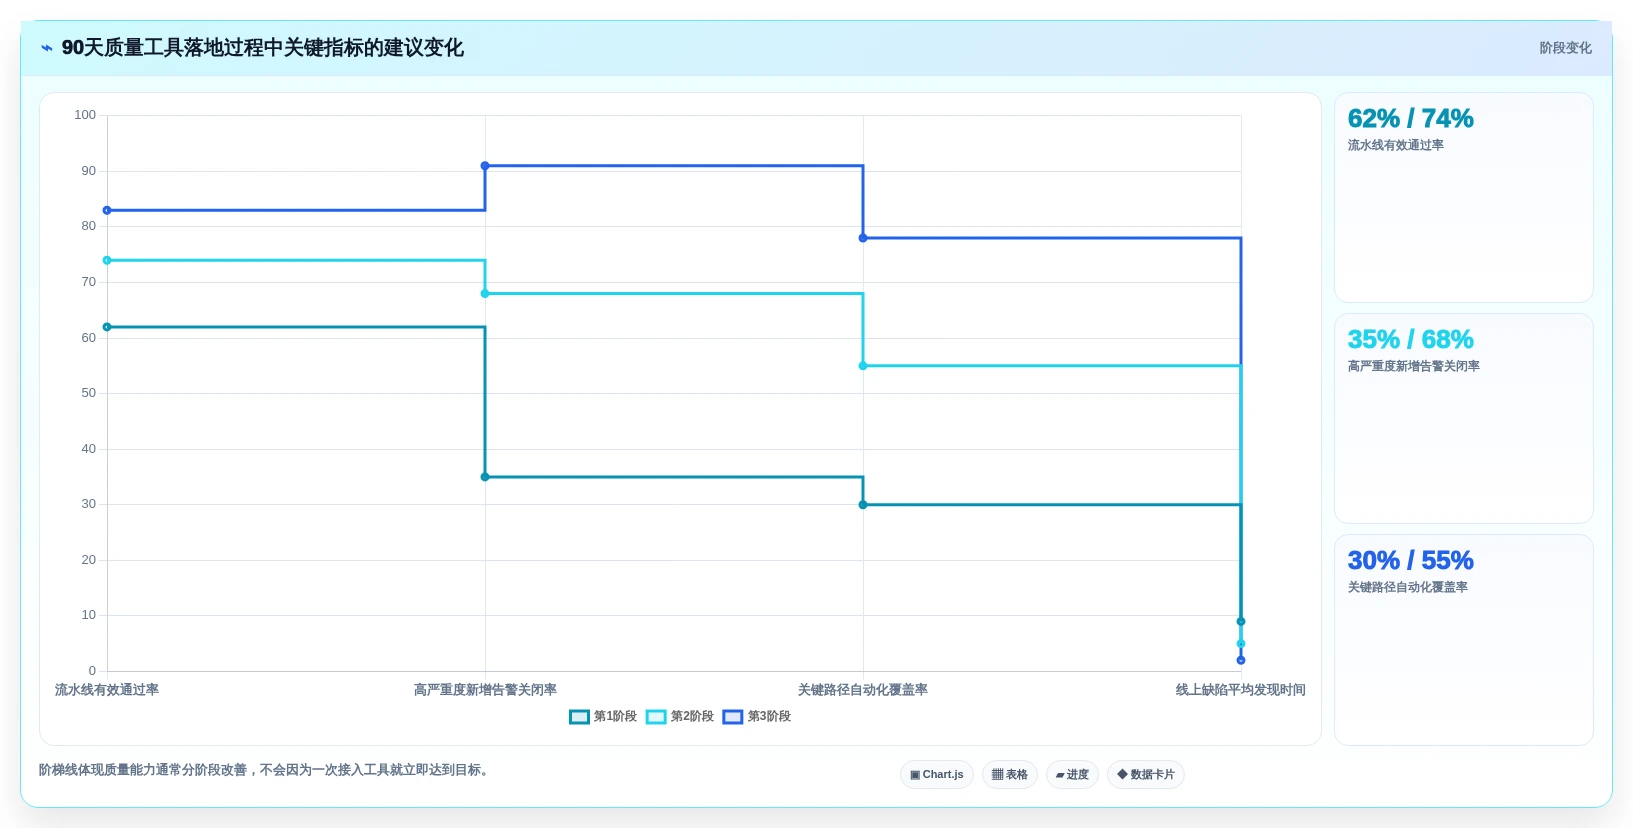
Task: Click 第1阶段 data point at value 62
Action: [107, 327]
